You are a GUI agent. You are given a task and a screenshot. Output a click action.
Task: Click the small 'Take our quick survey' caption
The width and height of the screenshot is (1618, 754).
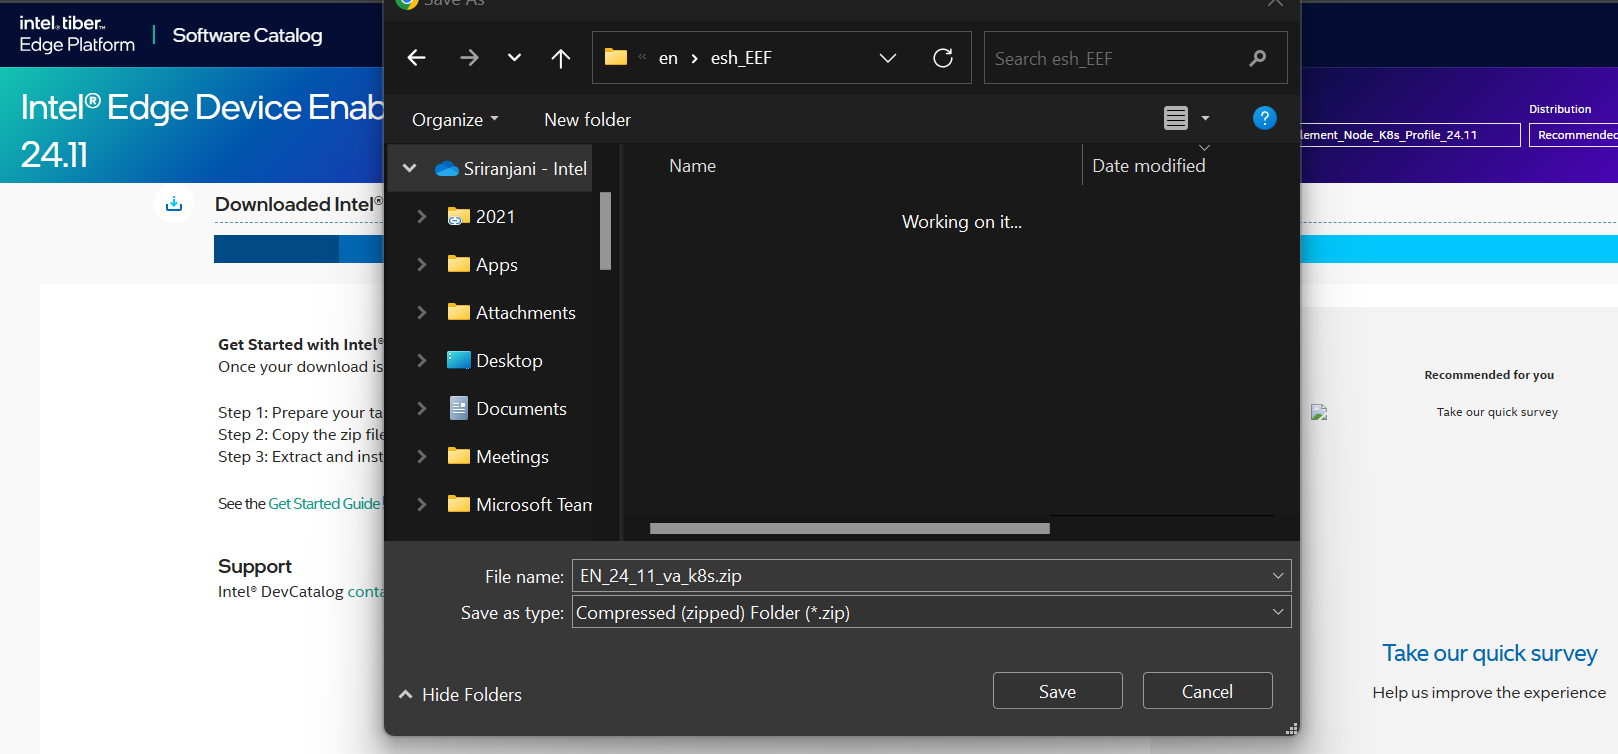click(1497, 412)
